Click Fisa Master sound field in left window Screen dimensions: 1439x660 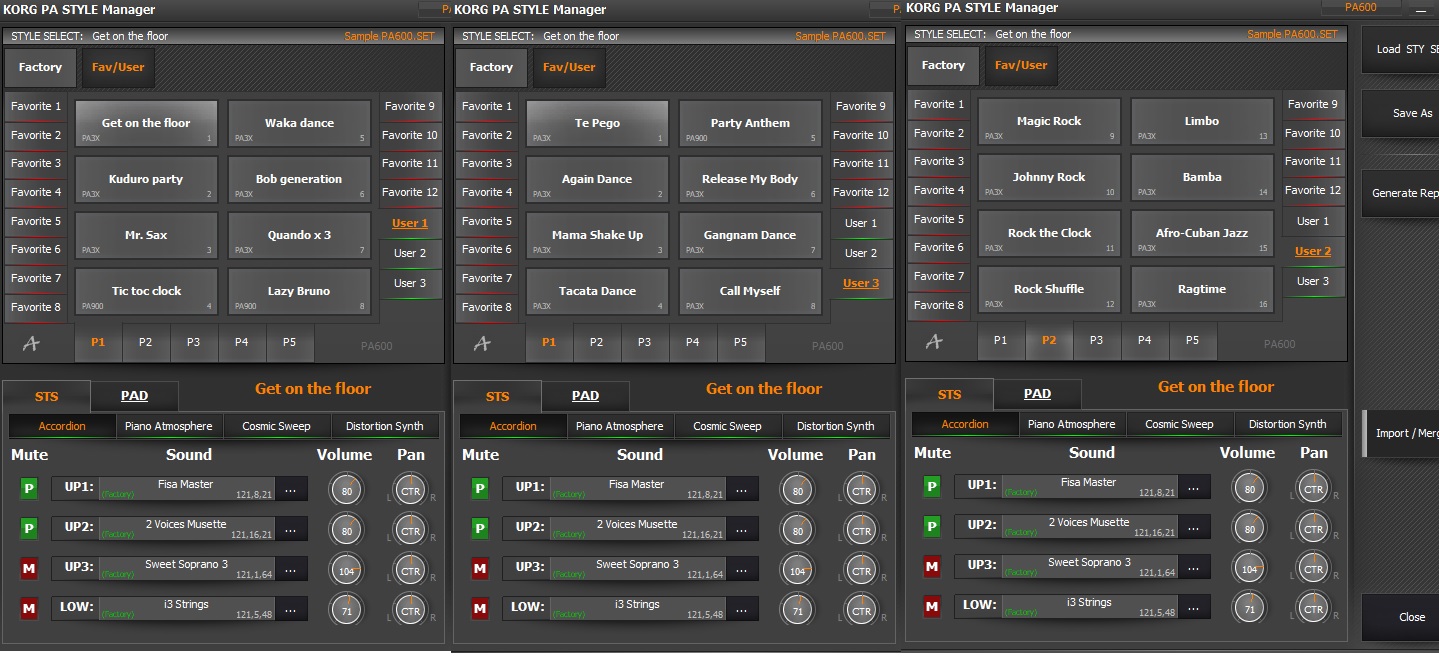(187, 490)
